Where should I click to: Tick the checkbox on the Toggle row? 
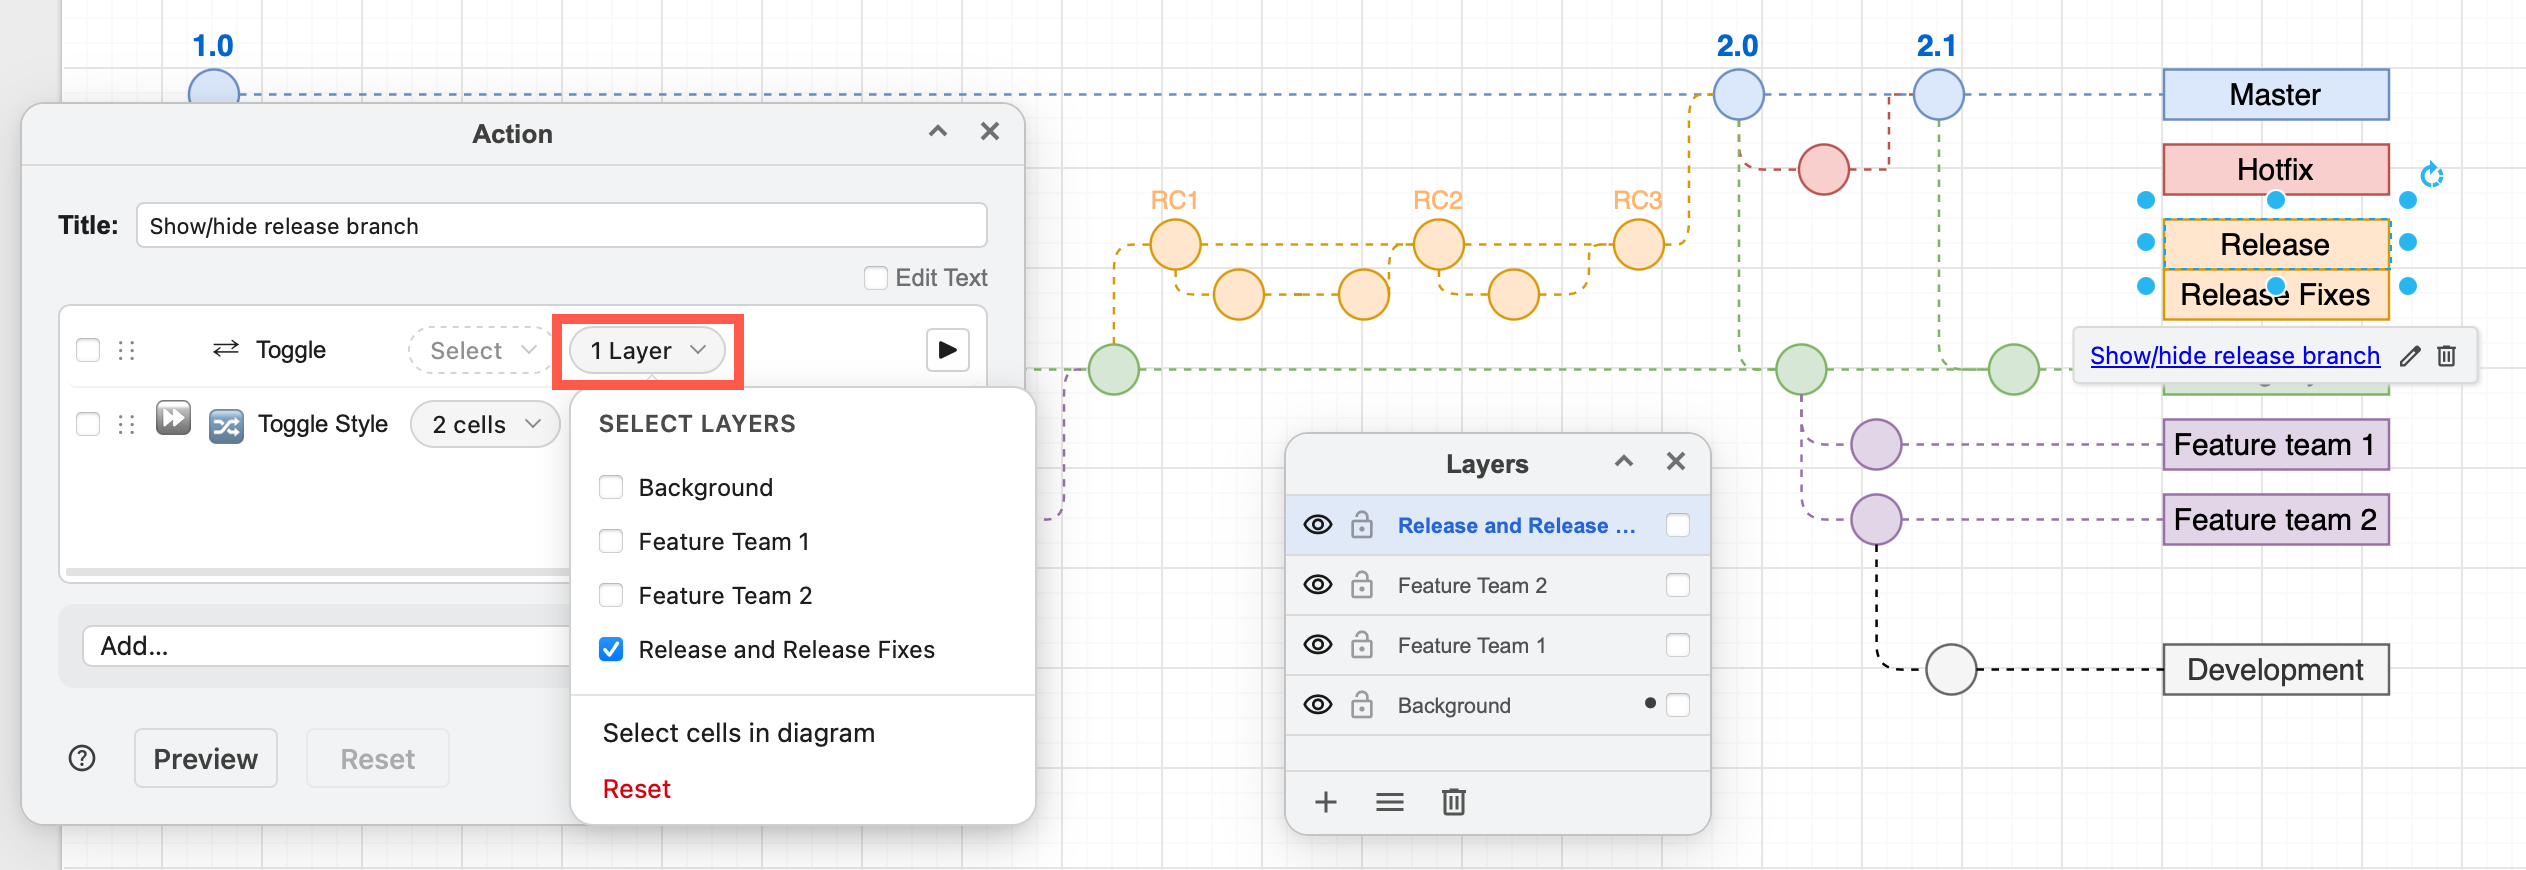[x=88, y=350]
